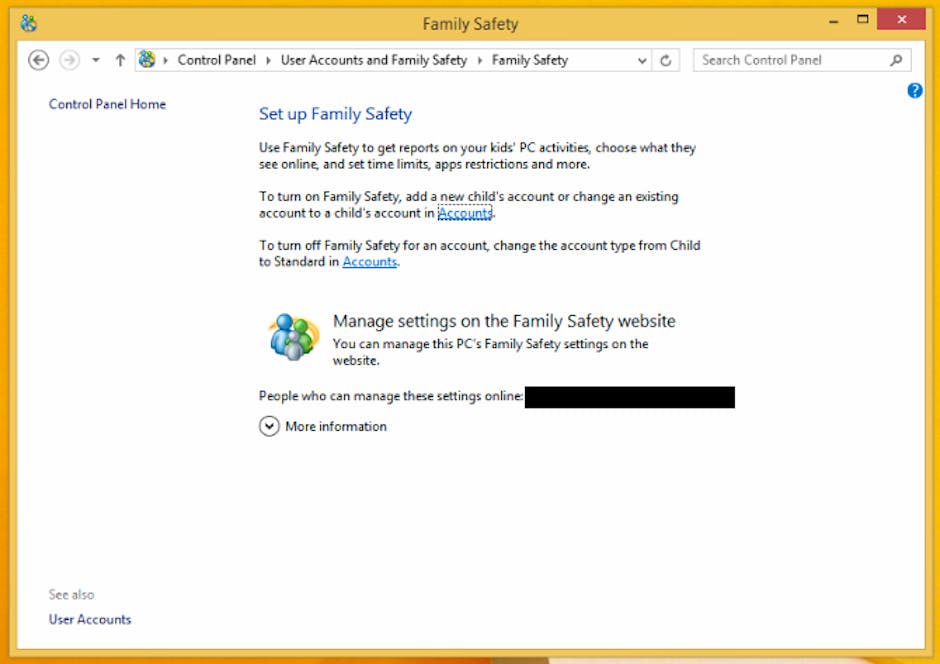Expand the address bar history dropdown
940x664 pixels.
[x=642, y=60]
